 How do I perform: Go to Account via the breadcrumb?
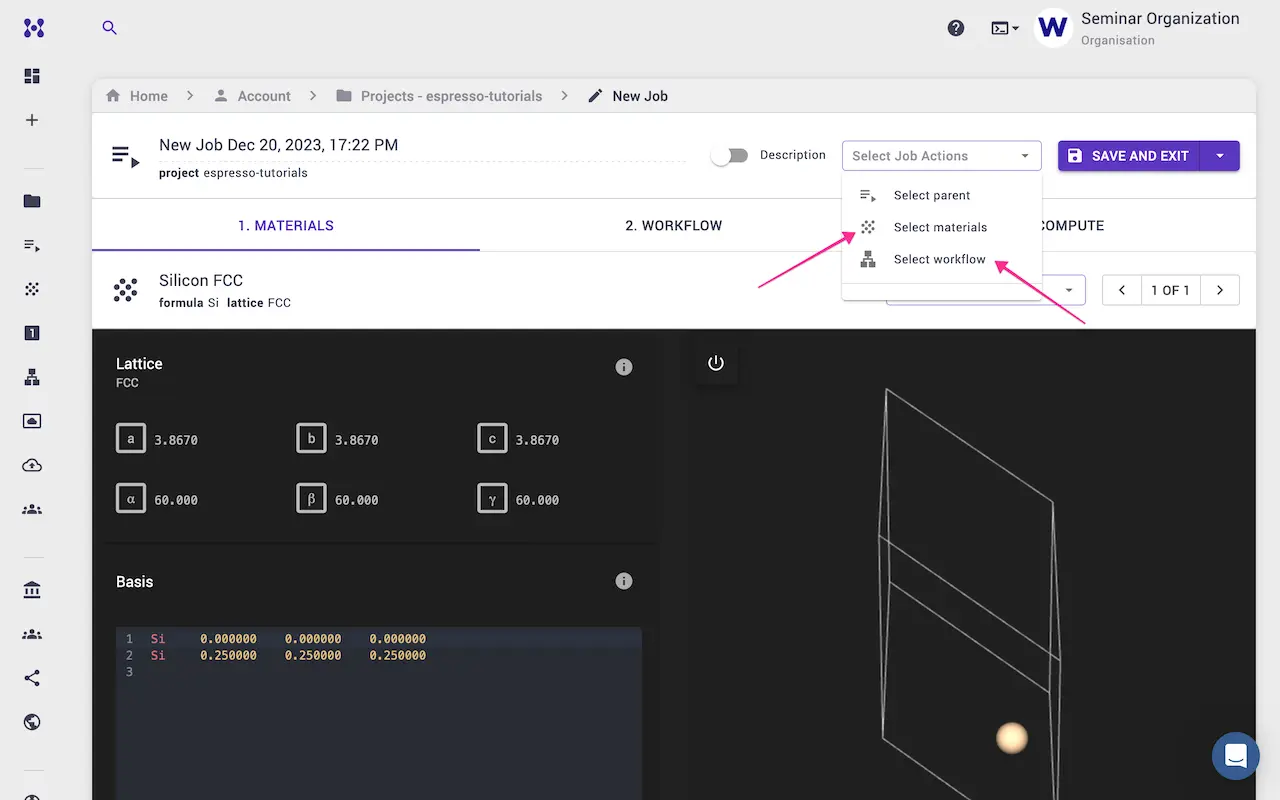click(x=264, y=95)
